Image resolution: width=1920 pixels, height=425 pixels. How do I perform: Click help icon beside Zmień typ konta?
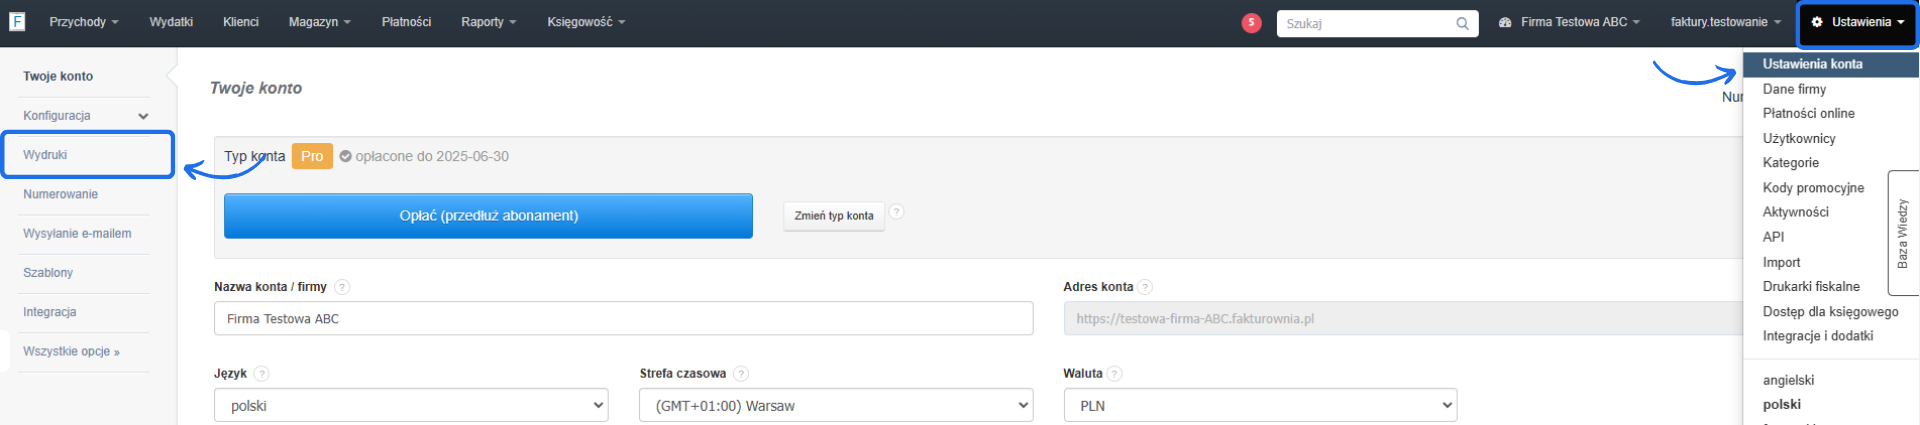point(897,212)
